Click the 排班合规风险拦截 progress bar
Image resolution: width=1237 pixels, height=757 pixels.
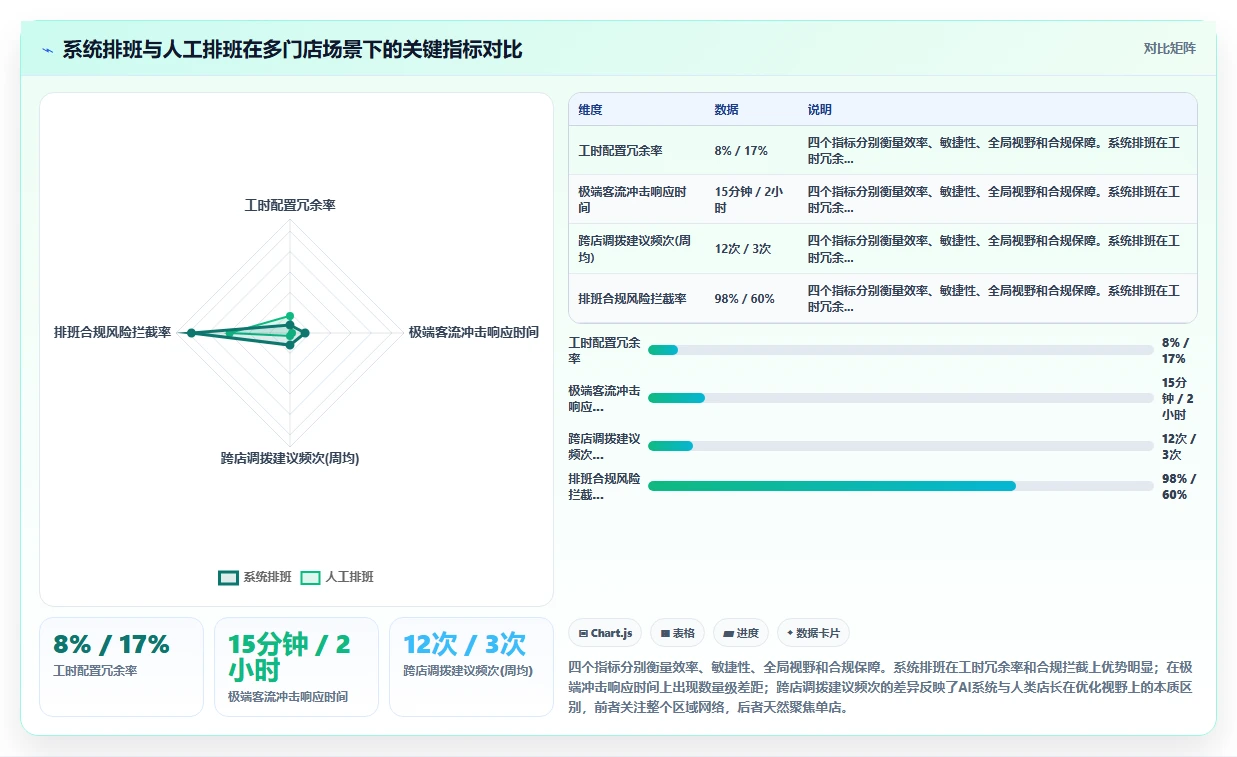click(900, 486)
